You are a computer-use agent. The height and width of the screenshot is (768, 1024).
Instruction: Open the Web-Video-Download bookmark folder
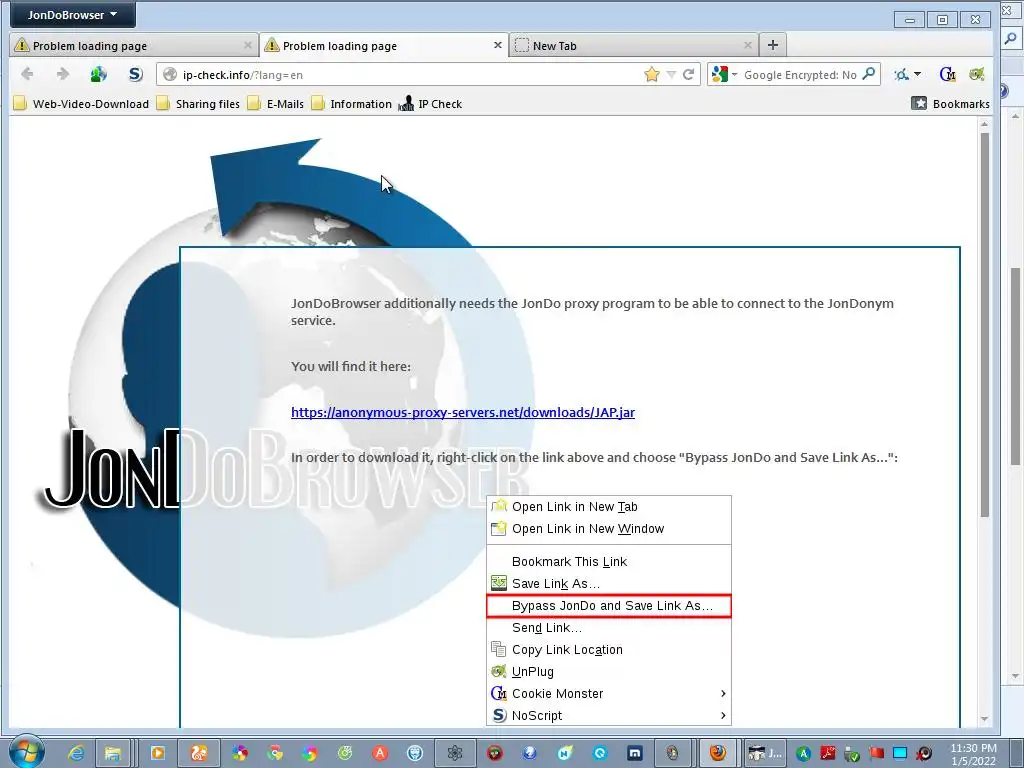[81, 104]
